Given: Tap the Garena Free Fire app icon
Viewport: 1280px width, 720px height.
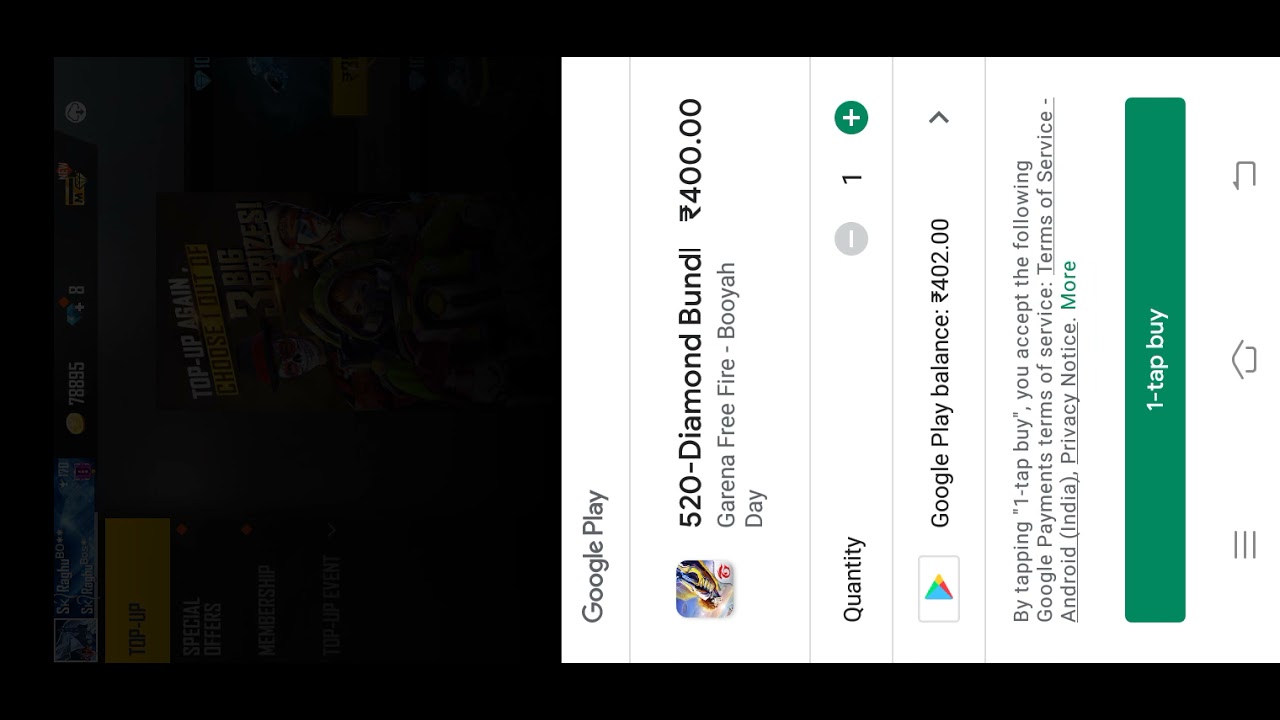Looking at the screenshot, I should tap(706, 589).
